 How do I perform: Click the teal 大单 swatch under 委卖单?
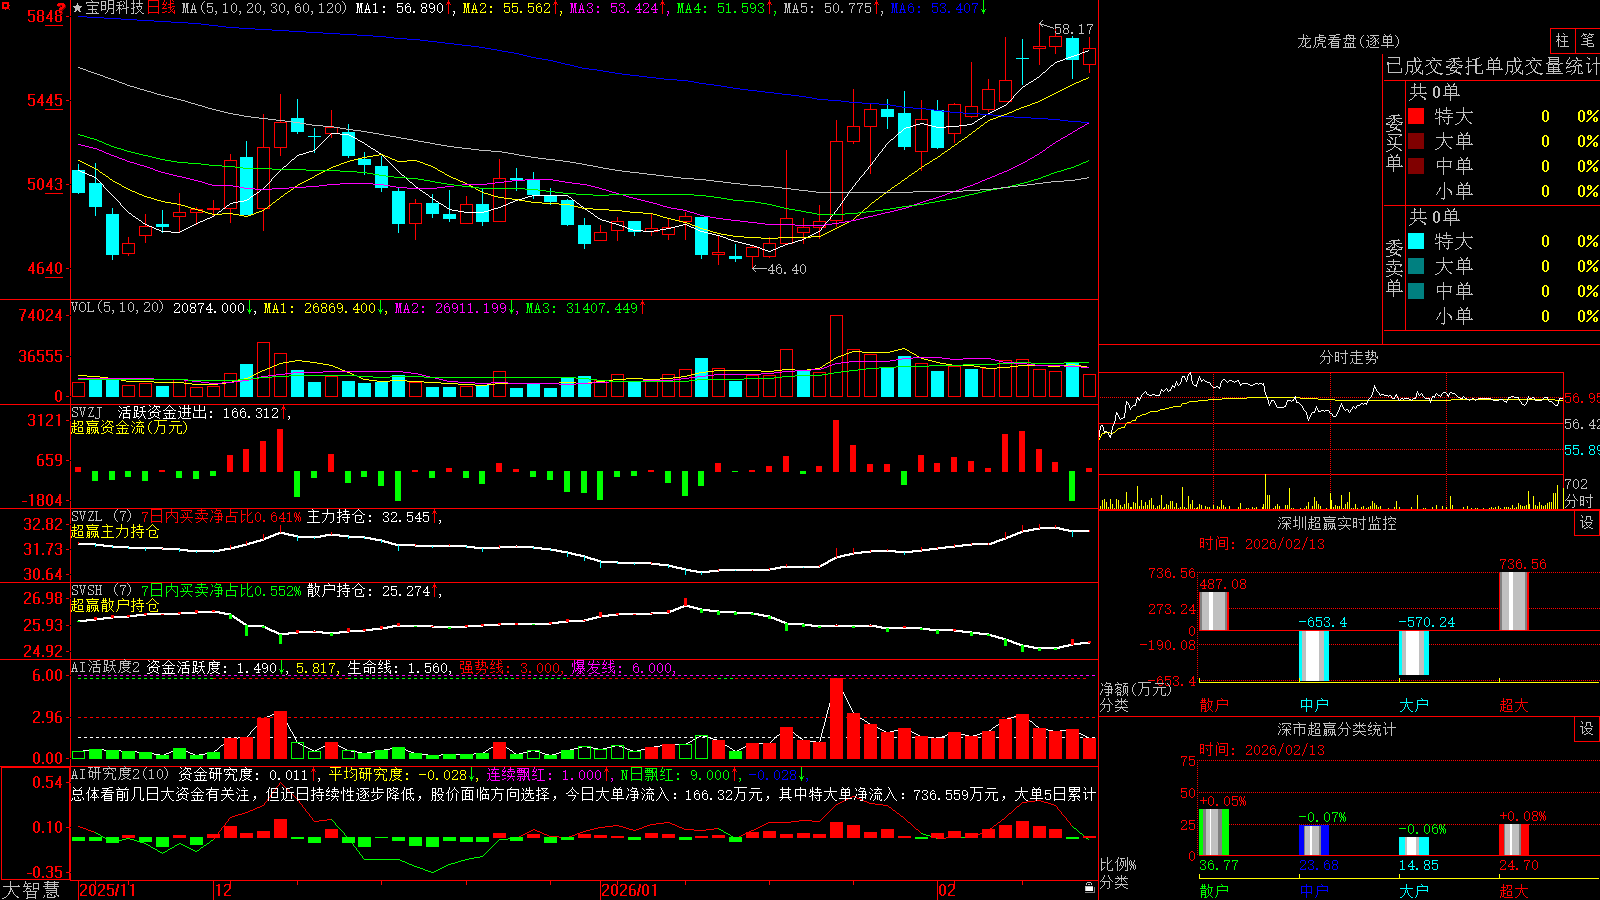coord(1416,266)
